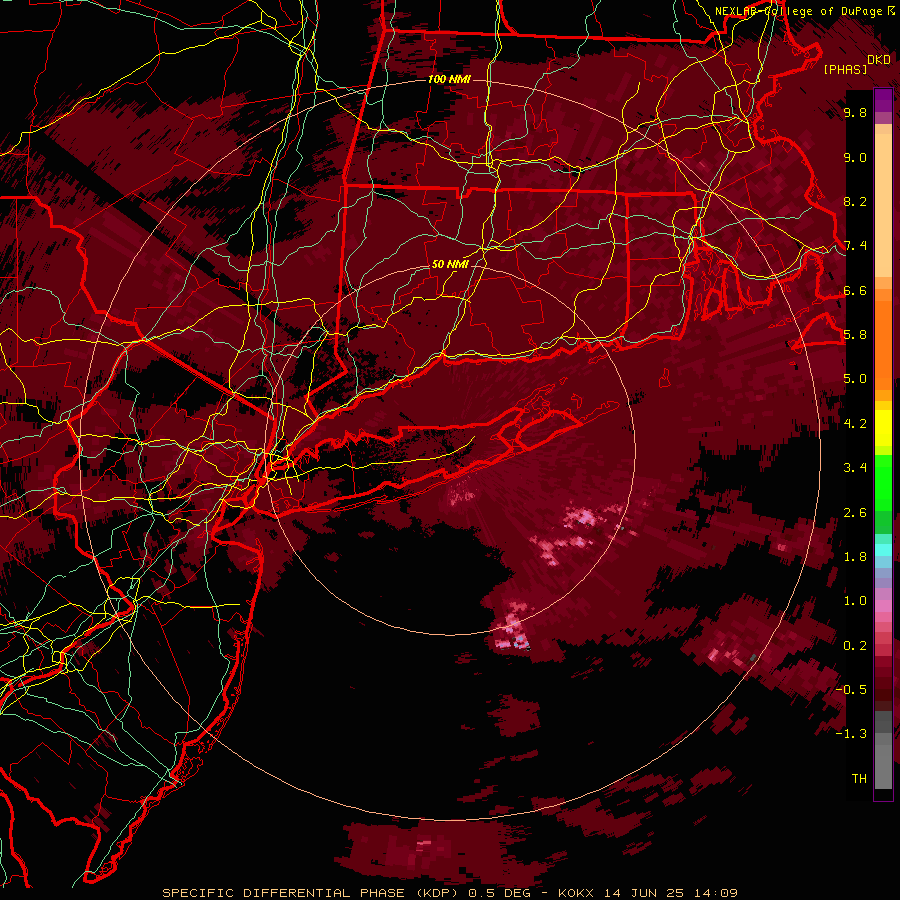Click the -0.5 value on the color scale

(x=851, y=689)
